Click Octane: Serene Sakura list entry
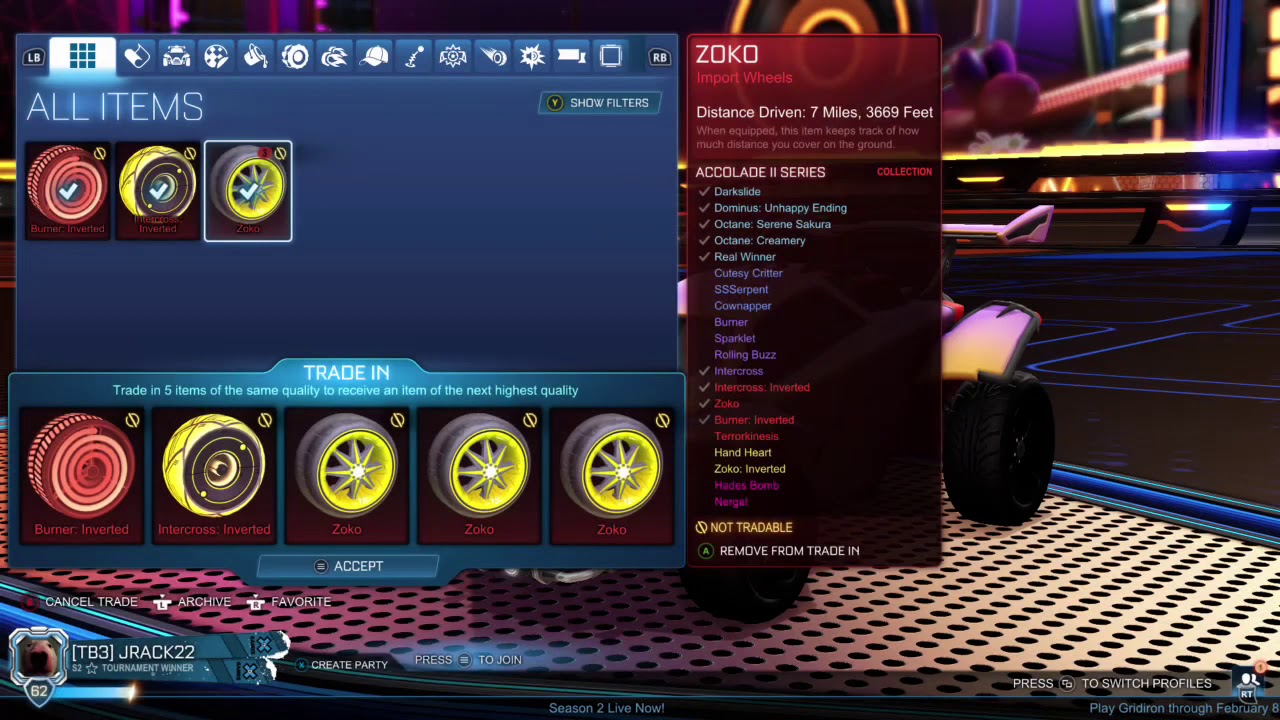1280x720 pixels. pyautogui.click(x=772, y=224)
